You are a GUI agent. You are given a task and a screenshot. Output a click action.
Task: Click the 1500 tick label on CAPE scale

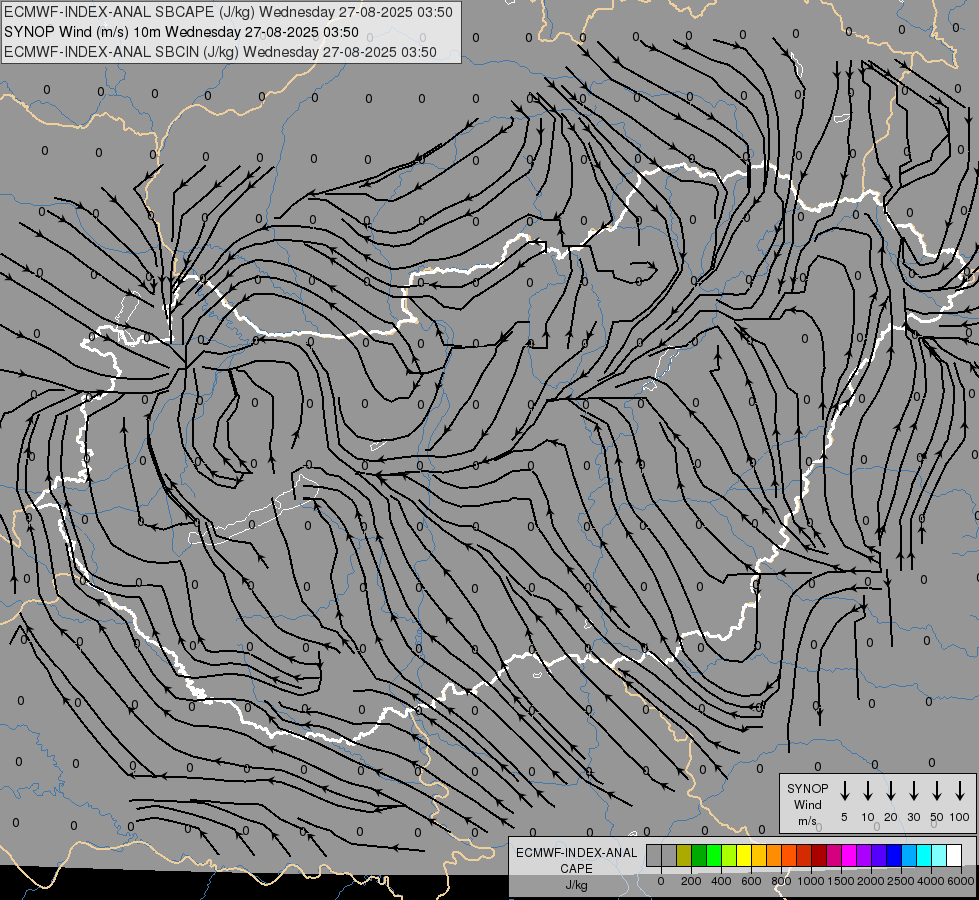(841, 881)
